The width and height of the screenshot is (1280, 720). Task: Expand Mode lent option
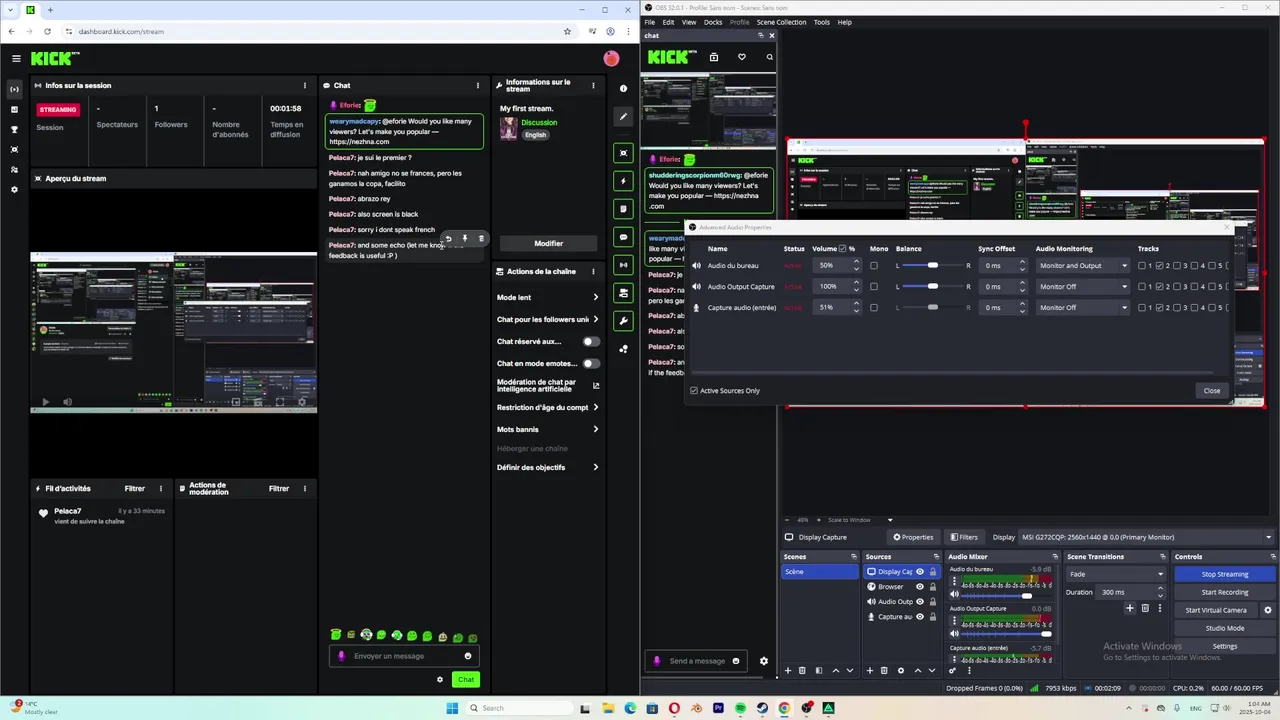coord(548,297)
